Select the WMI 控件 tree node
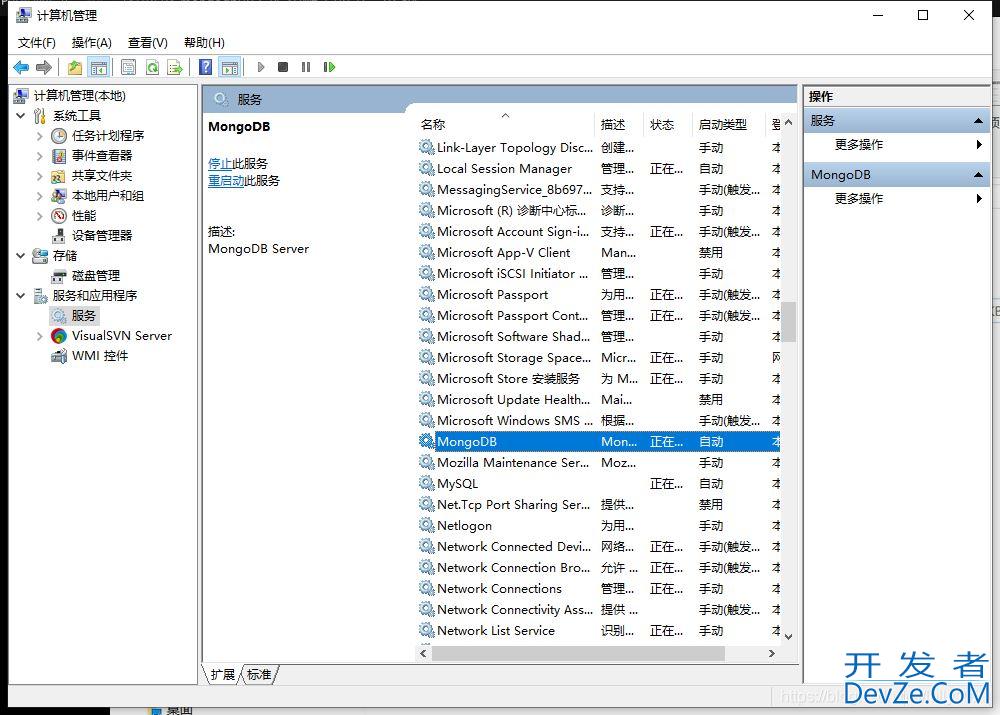The width and height of the screenshot is (1000, 715). click(100, 355)
